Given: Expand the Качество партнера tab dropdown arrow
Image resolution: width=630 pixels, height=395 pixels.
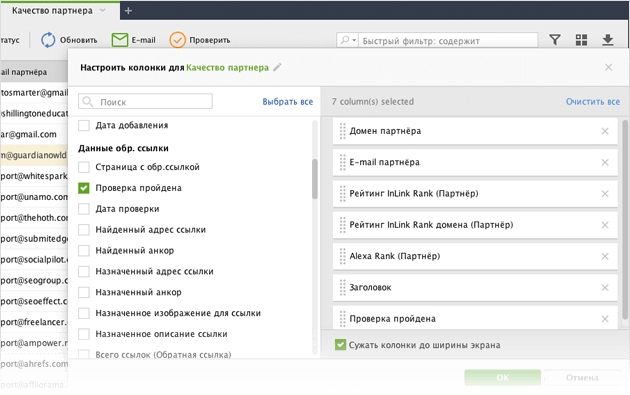Looking at the screenshot, I should click(x=103, y=10).
